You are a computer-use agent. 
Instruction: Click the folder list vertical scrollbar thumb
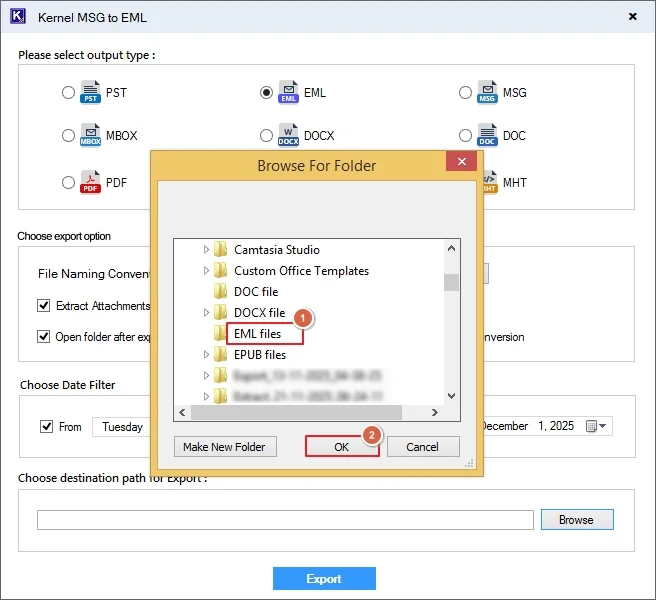point(452,281)
